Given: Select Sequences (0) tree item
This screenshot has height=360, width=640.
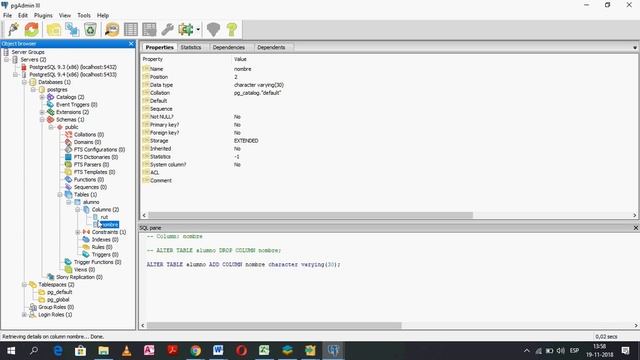Looking at the screenshot, I should [x=90, y=187].
